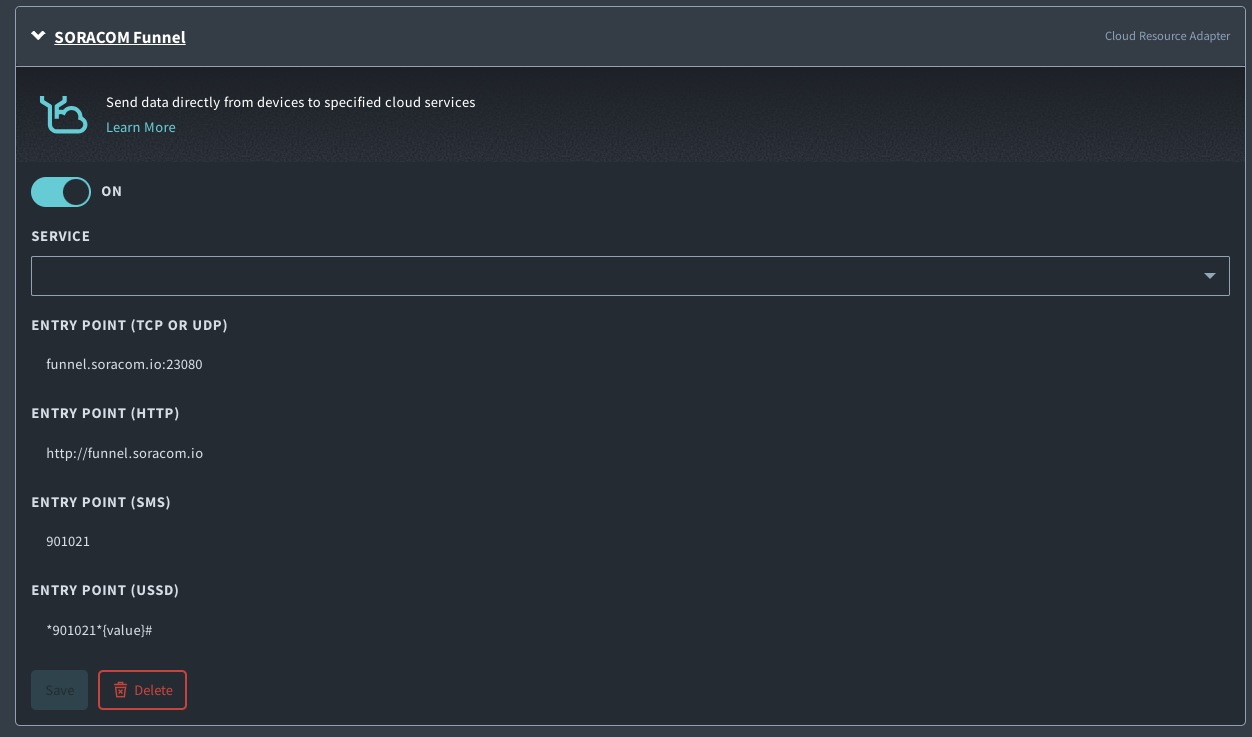The height and width of the screenshot is (737, 1252).
Task: Click the funnel.soracom.io:23080 entry point value
Action: (124, 365)
